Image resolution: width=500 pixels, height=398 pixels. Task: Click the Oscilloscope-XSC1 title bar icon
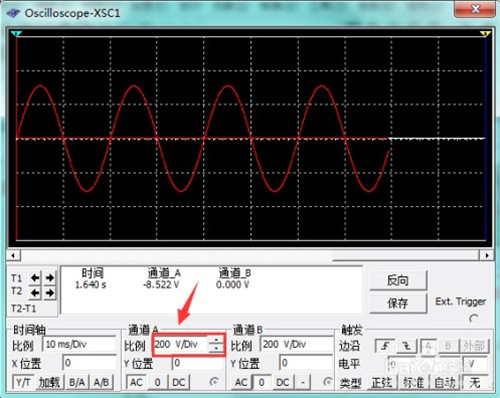[x=13, y=13]
